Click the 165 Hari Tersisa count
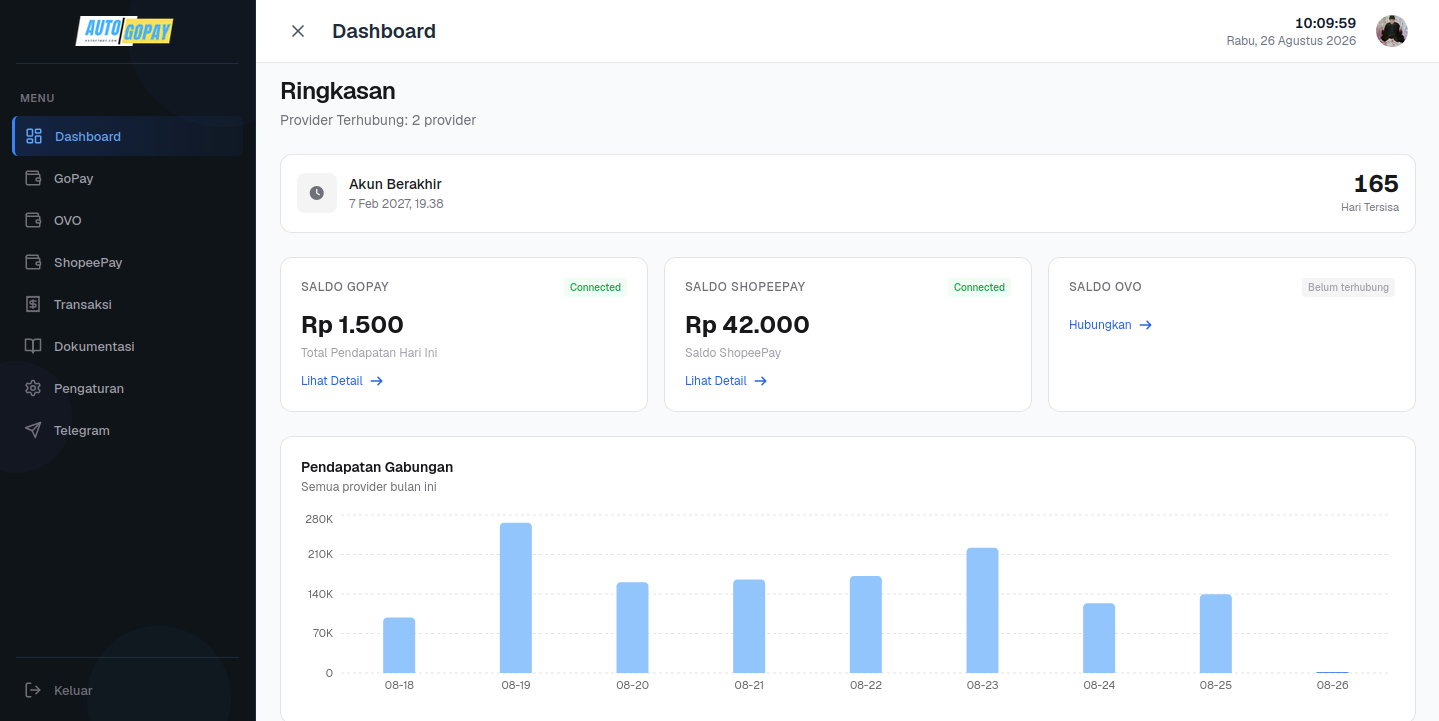The height and width of the screenshot is (721, 1439). 1376,184
